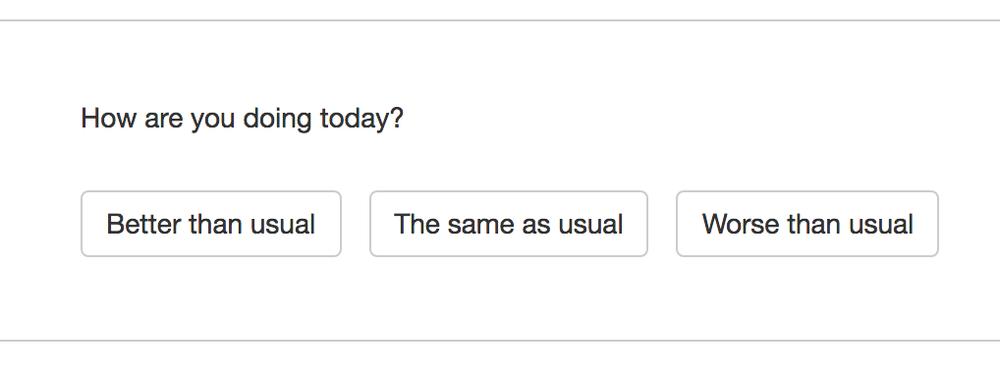Viewport: 1000px width, 365px height.
Task: Answer that you feel better than usual
Action: (211, 224)
